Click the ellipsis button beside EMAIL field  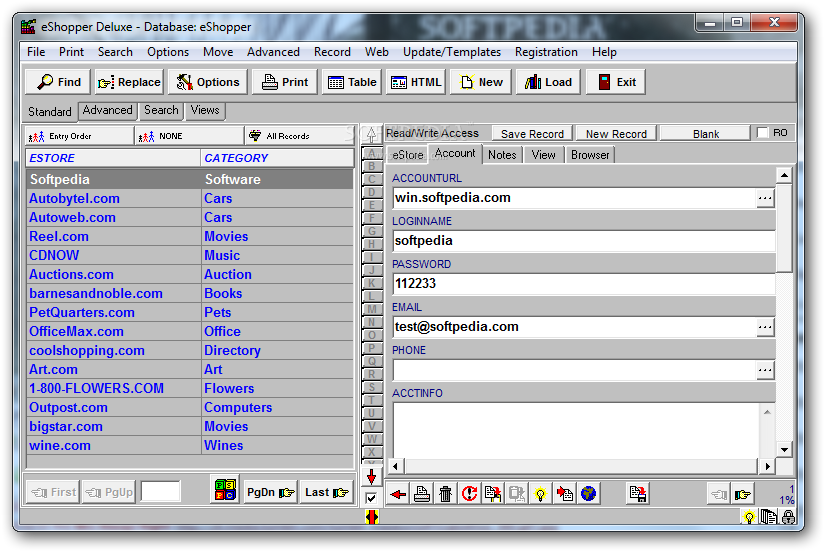coord(765,327)
